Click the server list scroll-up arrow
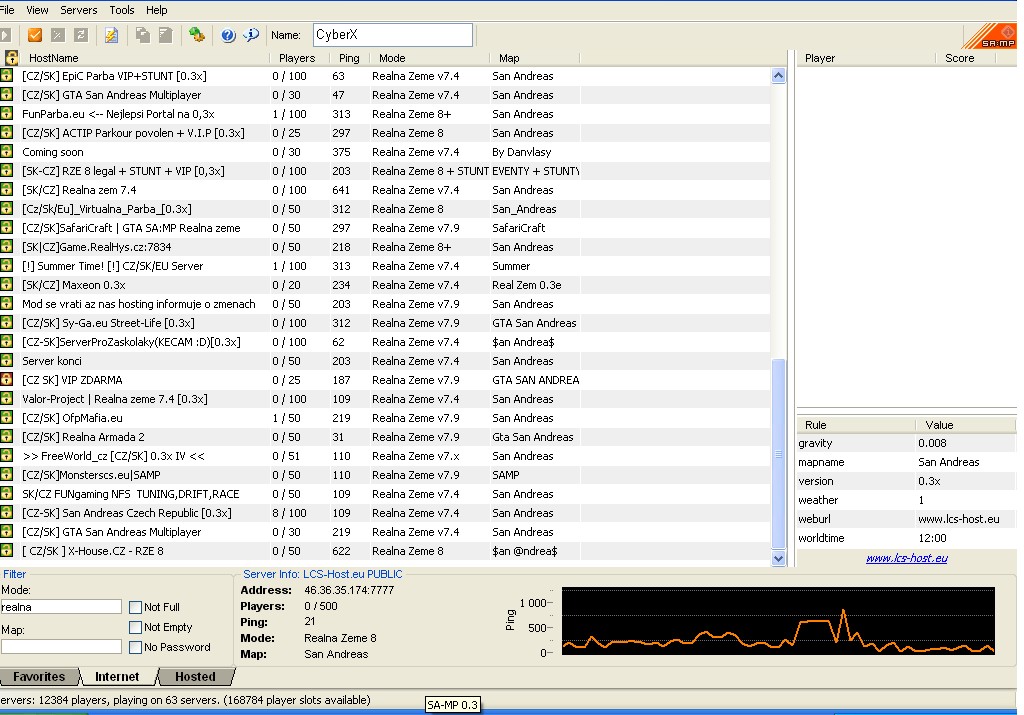This screenshot has height=715, width=1024. 778,76
